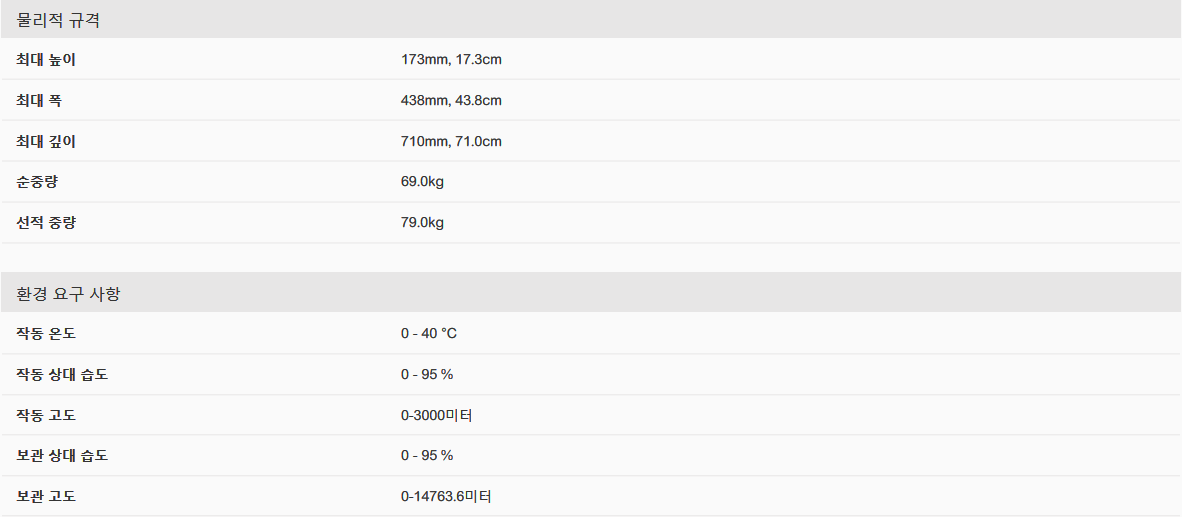Click the 79.0kg shipping weight value
This screenshot has height=517, width=1182.
pos(422,223)
